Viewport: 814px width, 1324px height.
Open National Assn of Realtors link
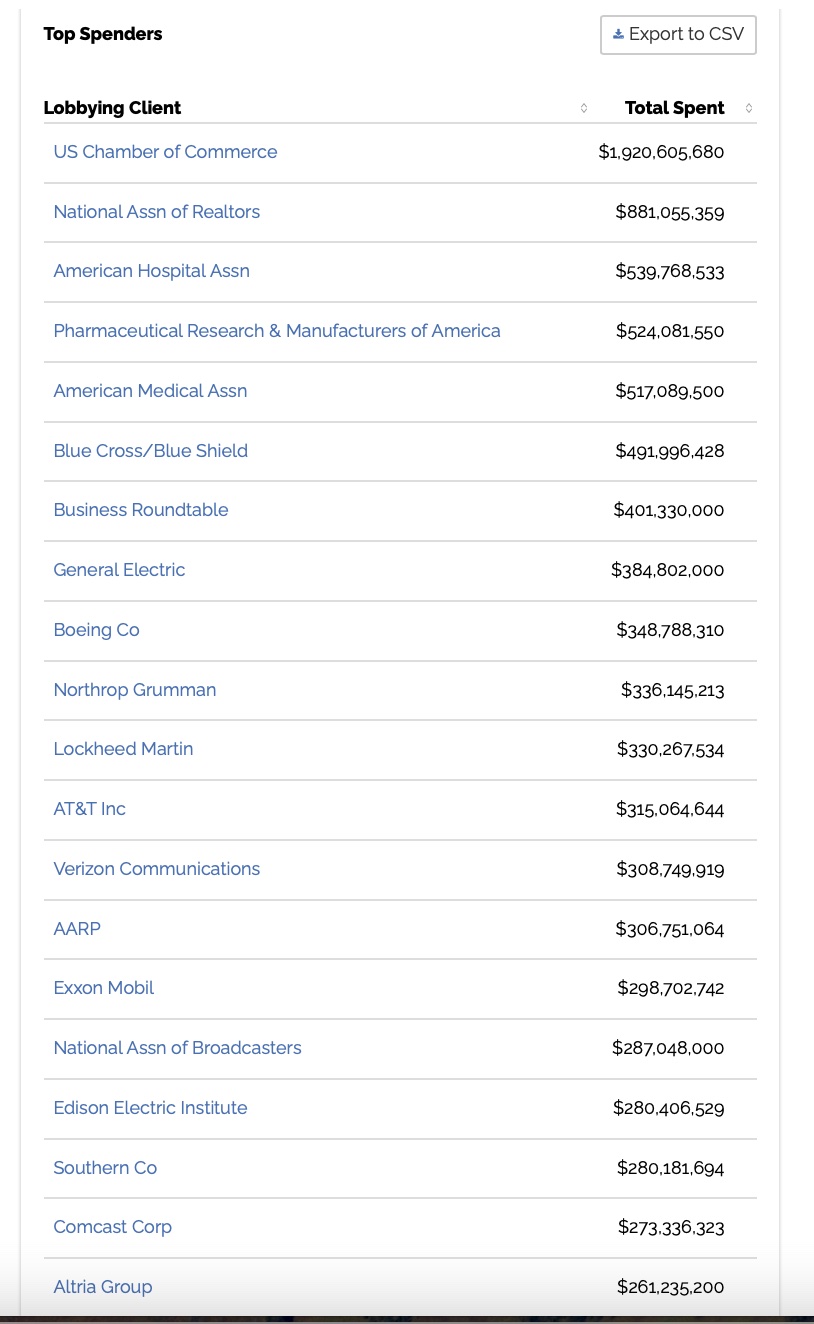coord(157,212)
